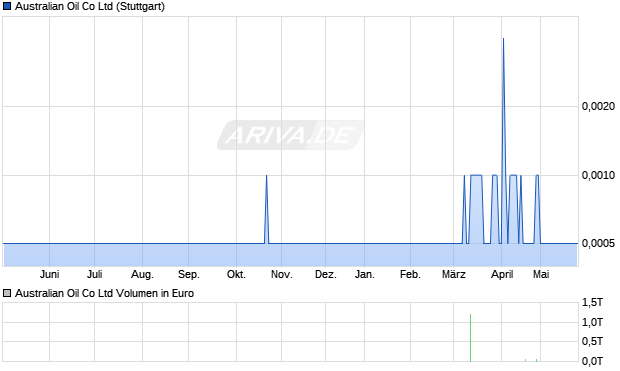Click the 'Feb.' month label
The image size is (620, 371).
tap(410, 274)
